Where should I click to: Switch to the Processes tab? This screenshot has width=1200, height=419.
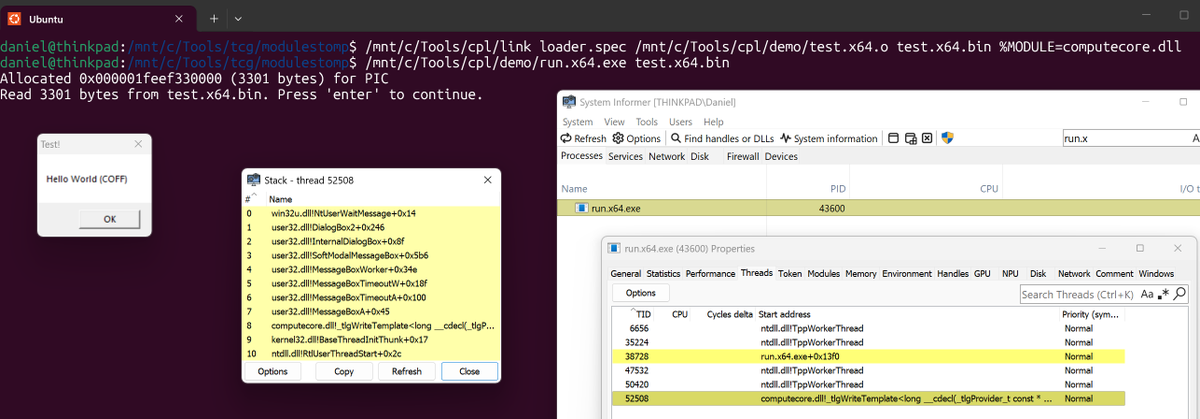pyautogui.click(x=583, y=156)
